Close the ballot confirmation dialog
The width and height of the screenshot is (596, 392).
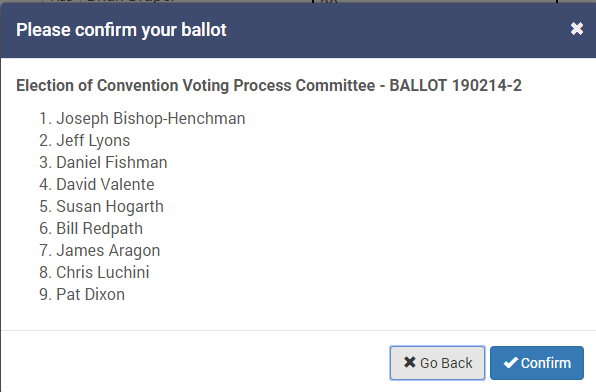tap(577, 29)
